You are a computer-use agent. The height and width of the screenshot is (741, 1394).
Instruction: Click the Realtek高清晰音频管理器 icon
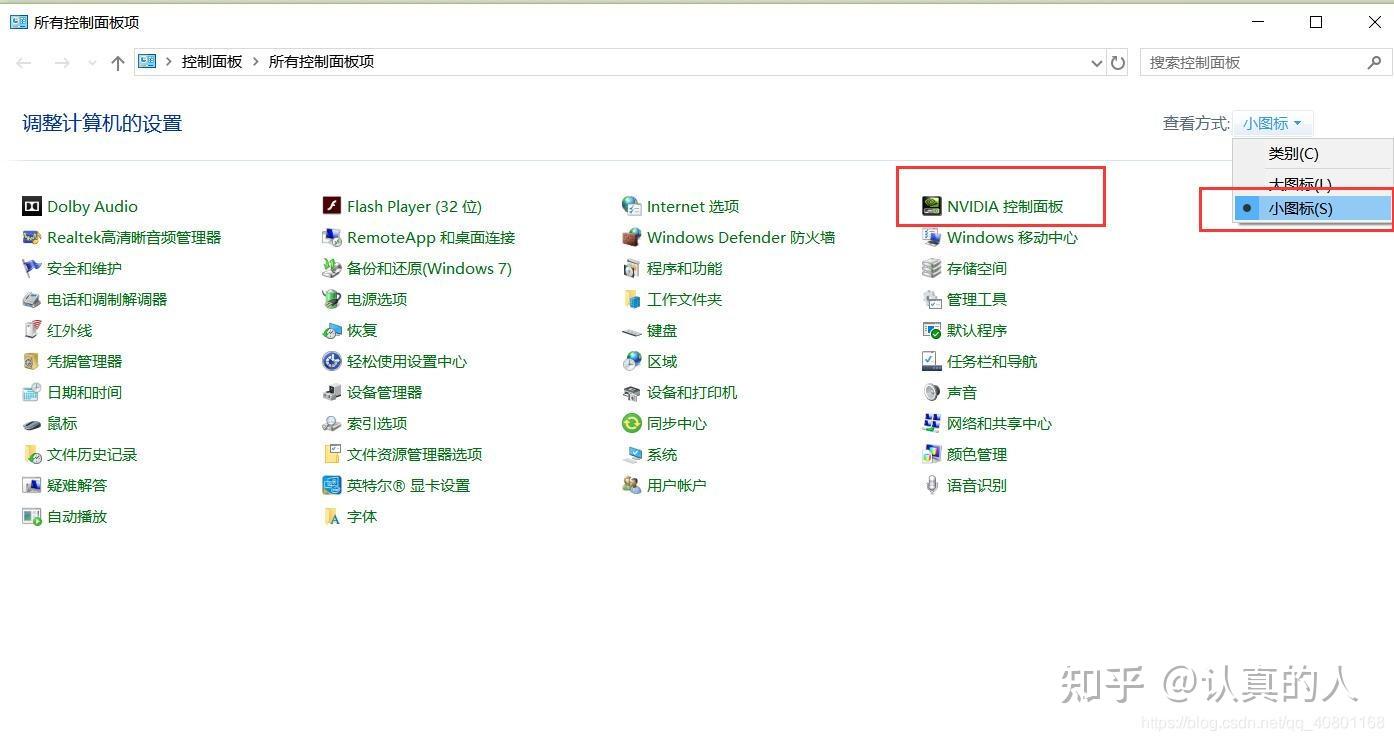(31, 238)
